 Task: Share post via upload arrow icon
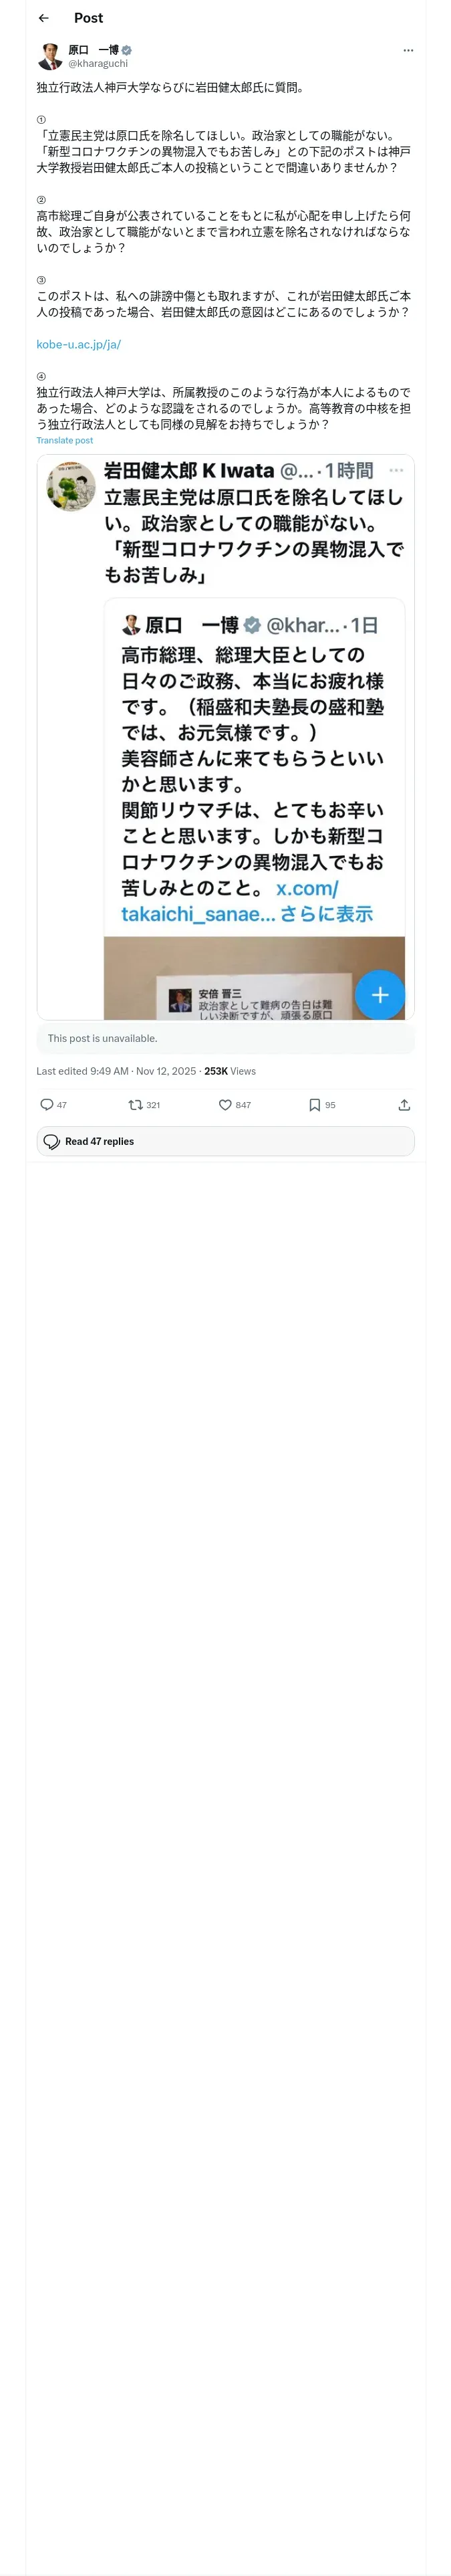tap(404, 1104)
